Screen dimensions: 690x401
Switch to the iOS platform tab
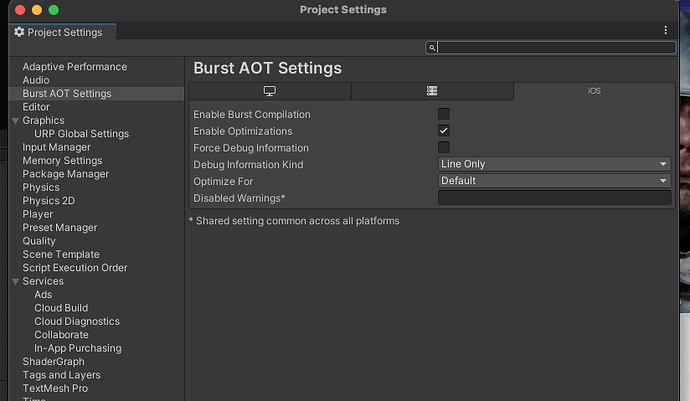click(594, 91)
